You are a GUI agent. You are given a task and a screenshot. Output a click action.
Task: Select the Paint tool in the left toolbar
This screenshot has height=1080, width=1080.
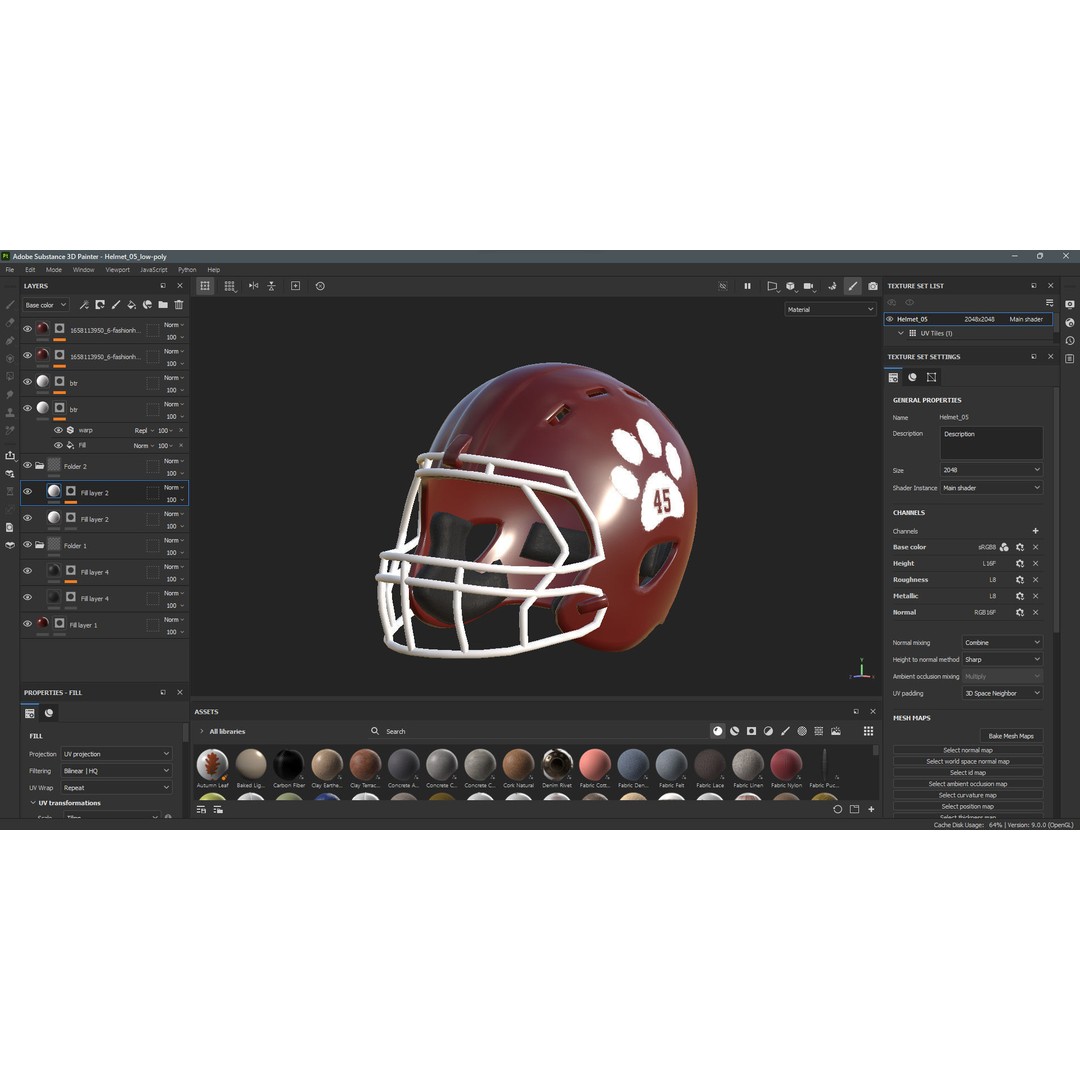coord(11,305)
